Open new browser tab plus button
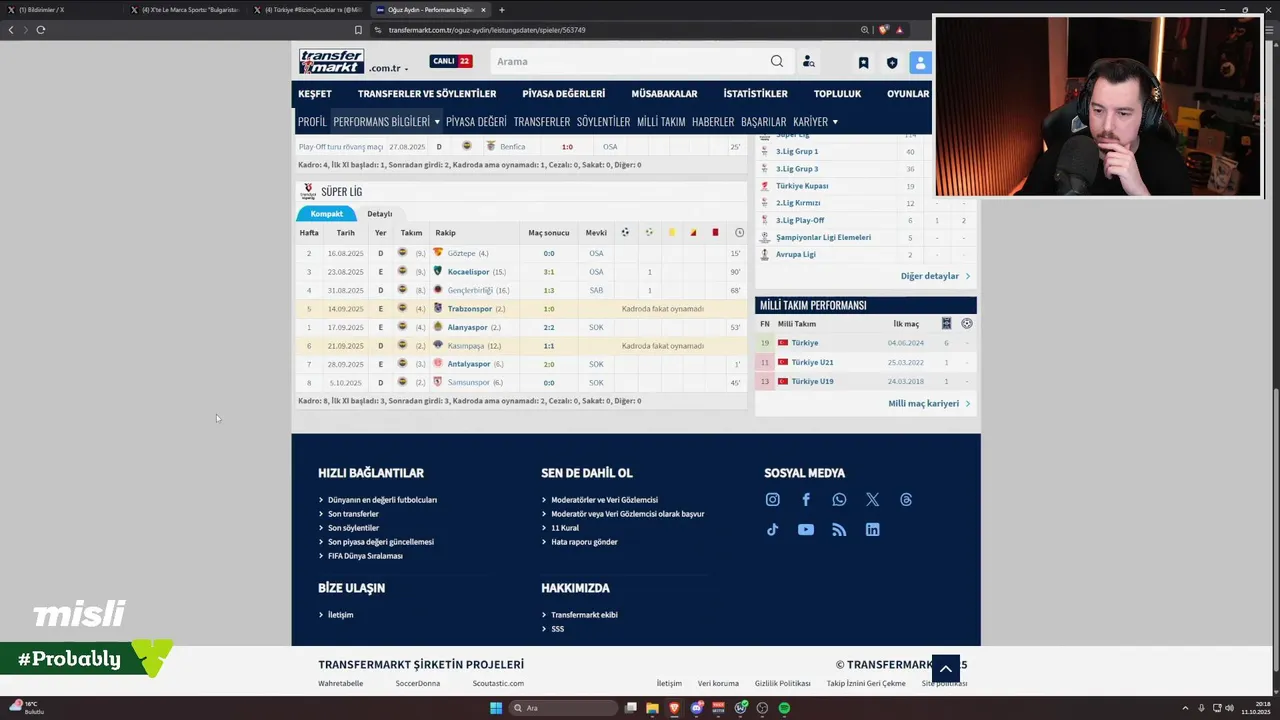The image size is (1280, 720). (502, 10)
